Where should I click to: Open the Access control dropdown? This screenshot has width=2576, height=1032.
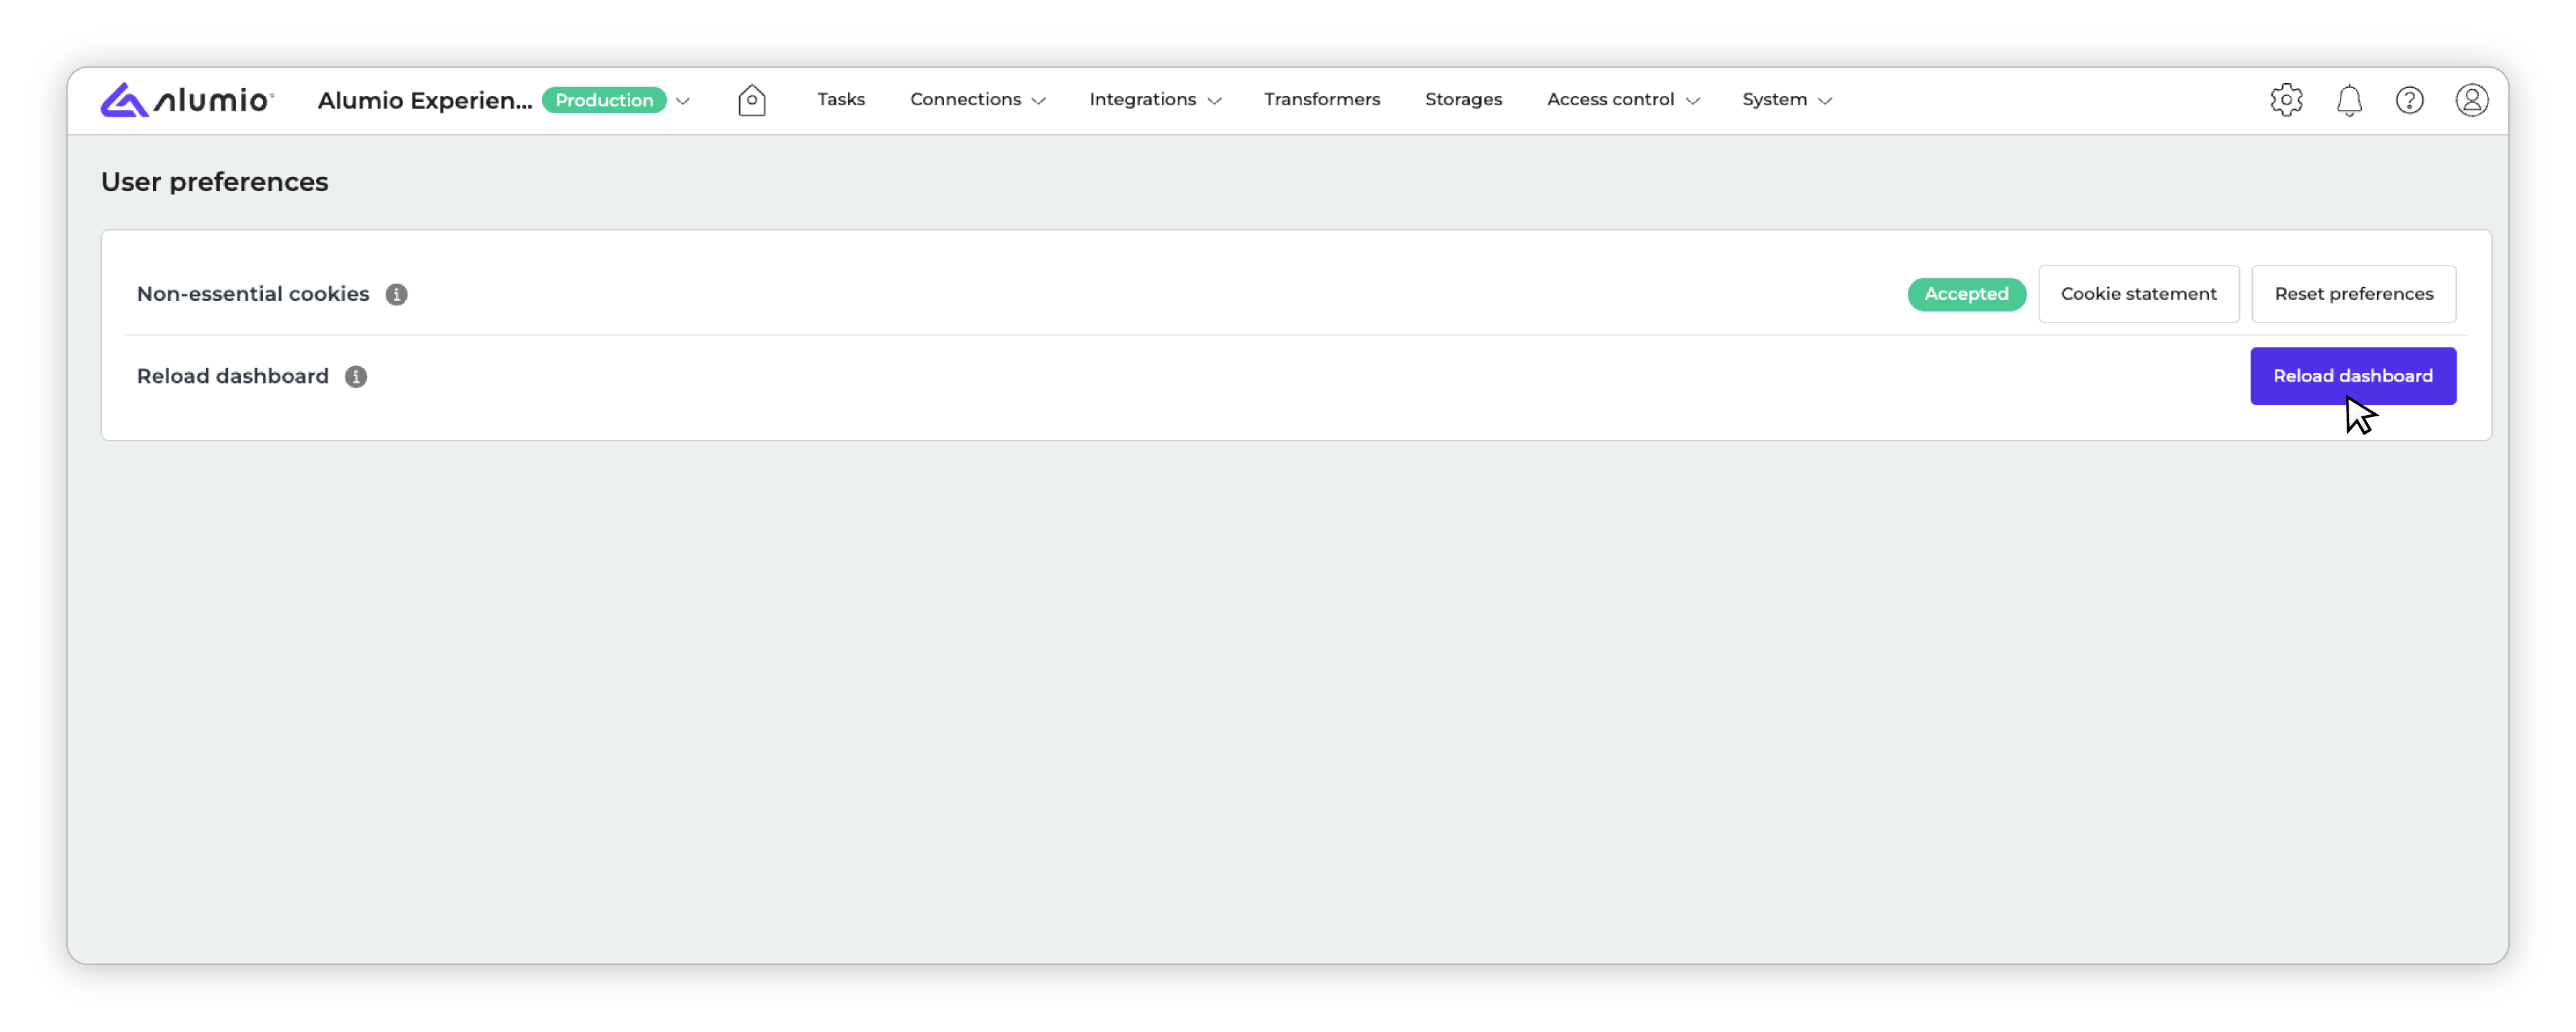click(1622, 99)
